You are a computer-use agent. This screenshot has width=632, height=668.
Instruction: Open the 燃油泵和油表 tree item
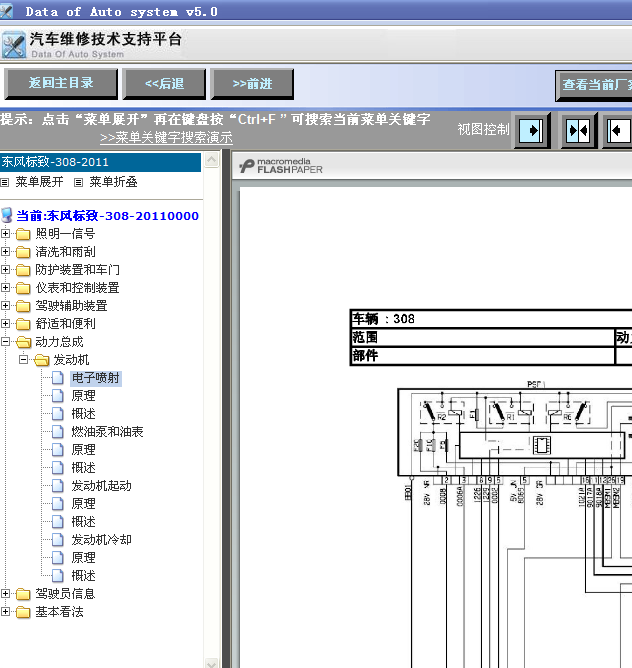(x=107, y=432)
